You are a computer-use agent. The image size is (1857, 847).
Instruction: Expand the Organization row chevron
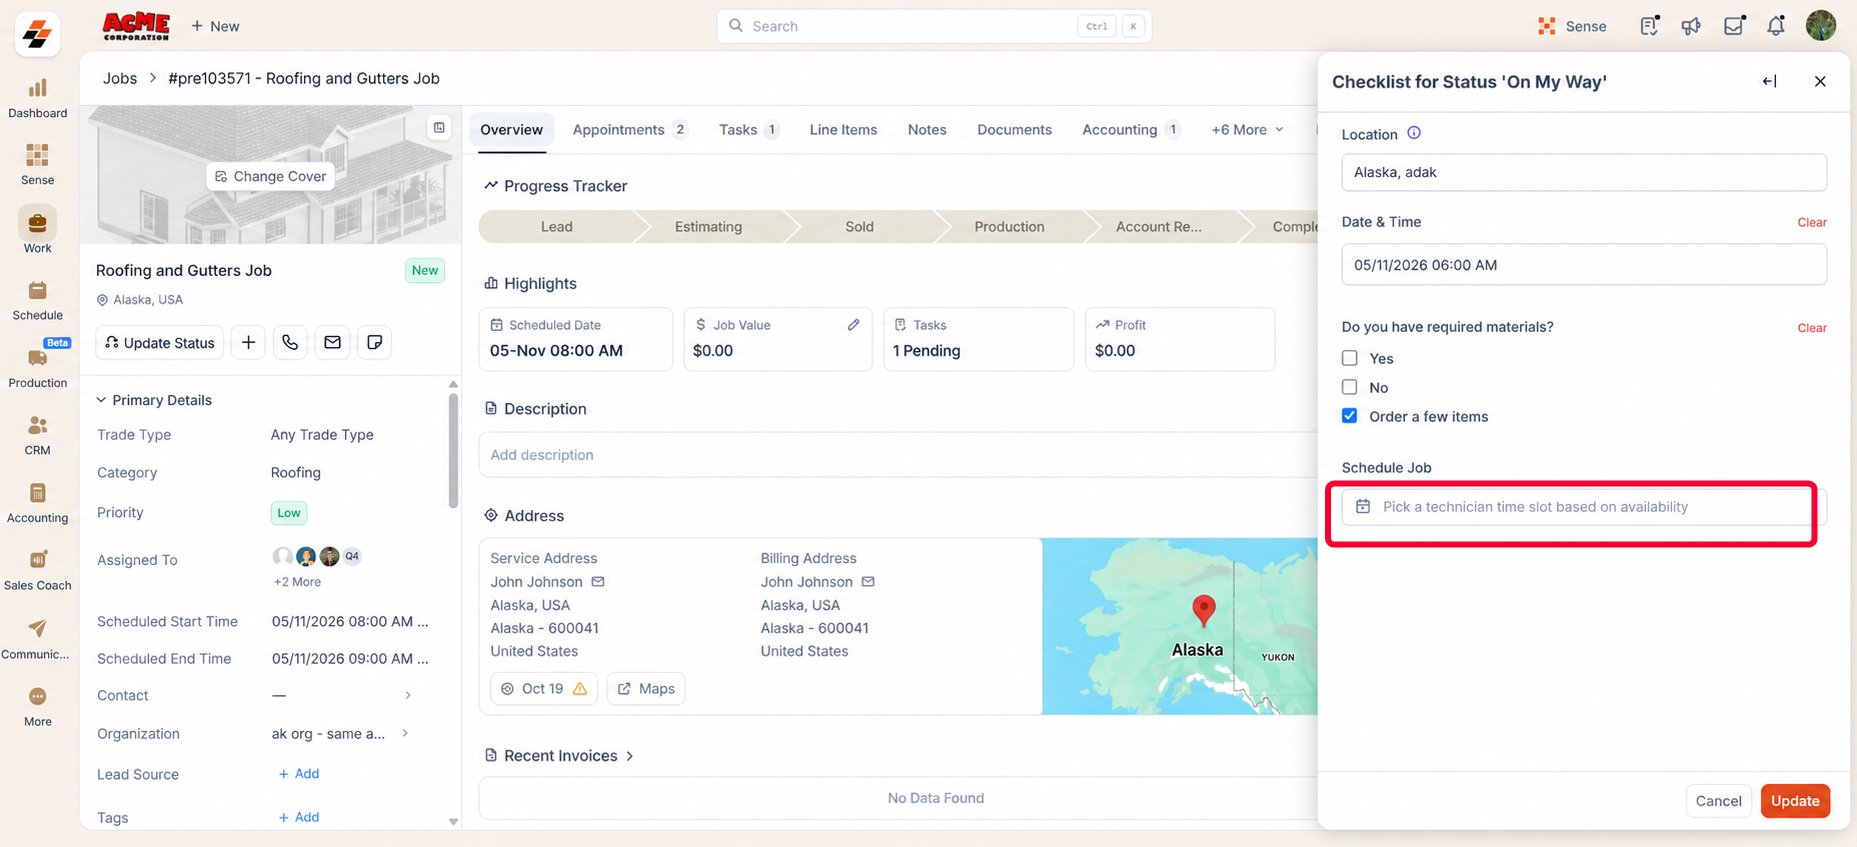pyautogui.click(x=405, y=733)
